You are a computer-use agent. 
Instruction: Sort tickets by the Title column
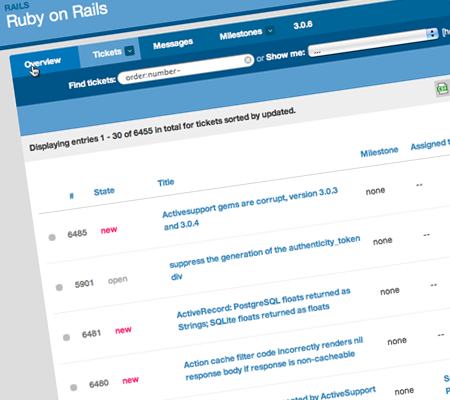[166, 183]
